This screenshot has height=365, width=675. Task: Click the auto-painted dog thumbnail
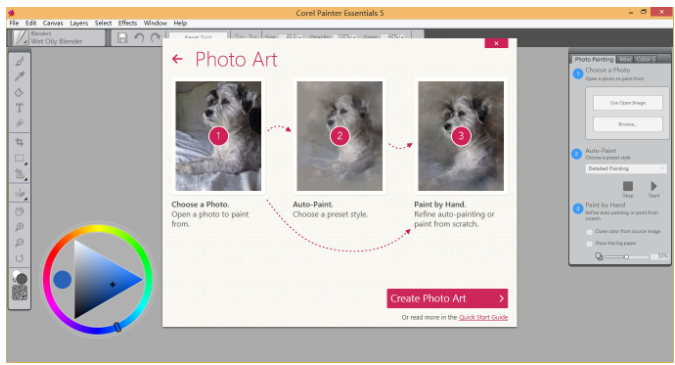point(340,136)
